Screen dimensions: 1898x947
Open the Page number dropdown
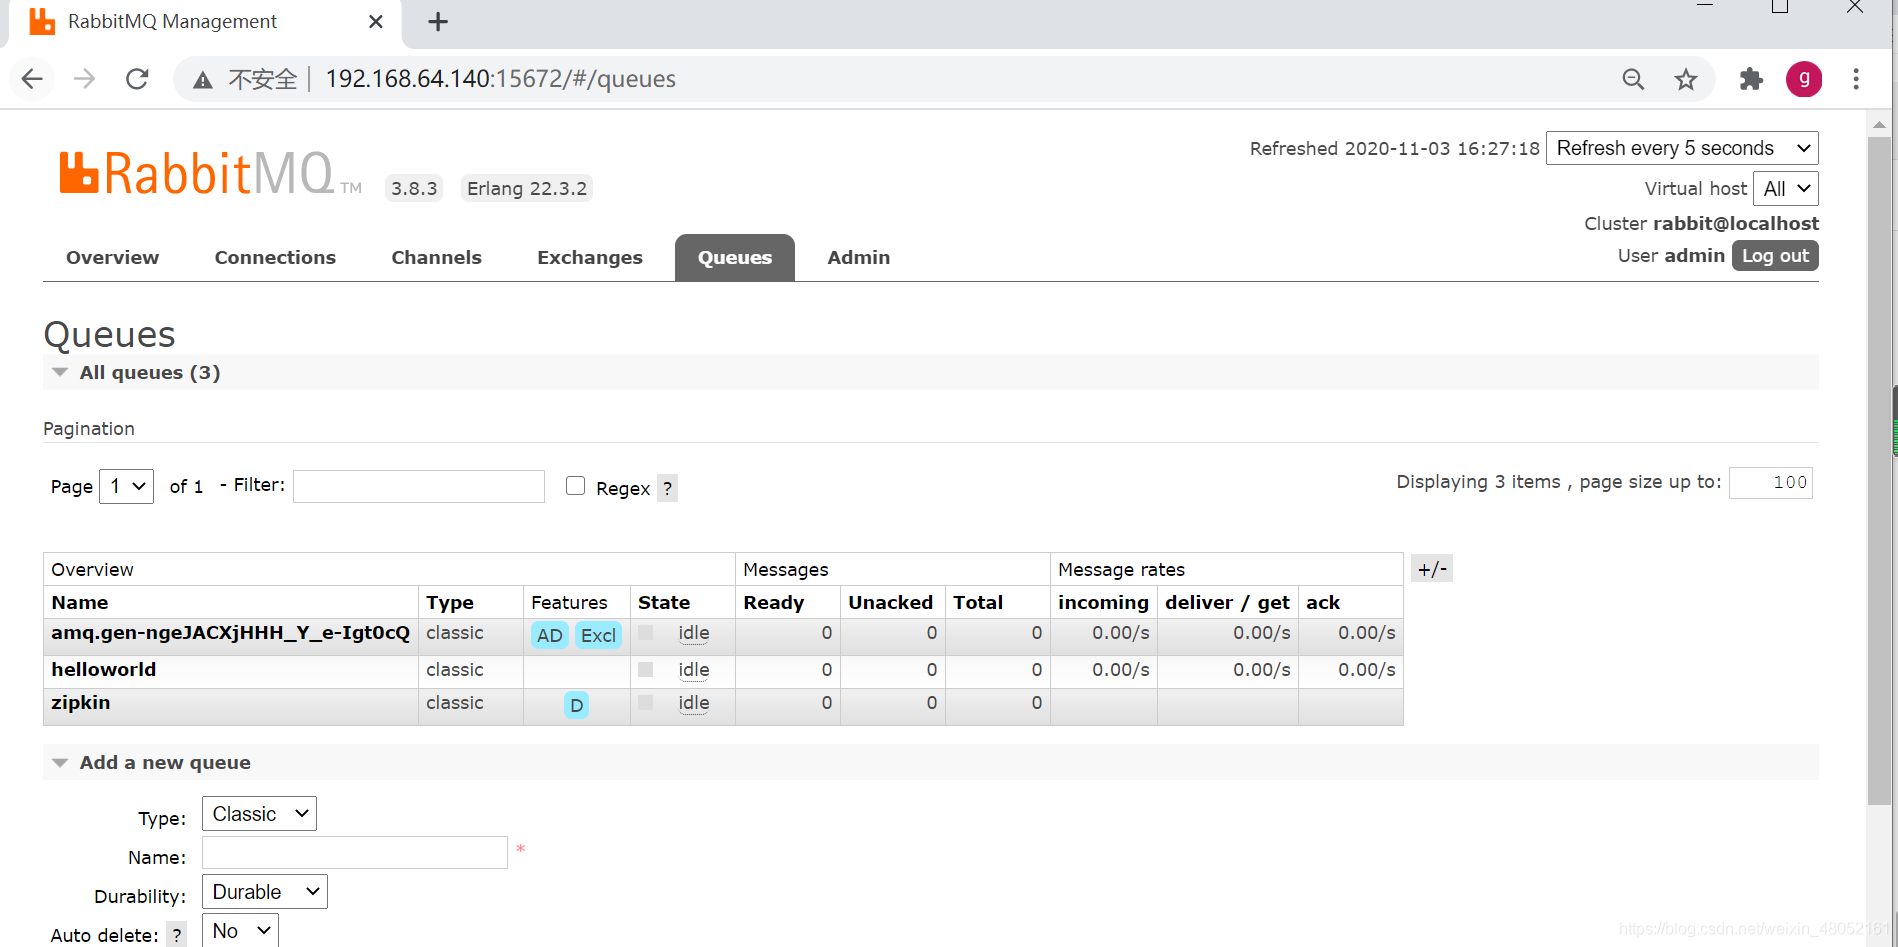click(127, 486)
